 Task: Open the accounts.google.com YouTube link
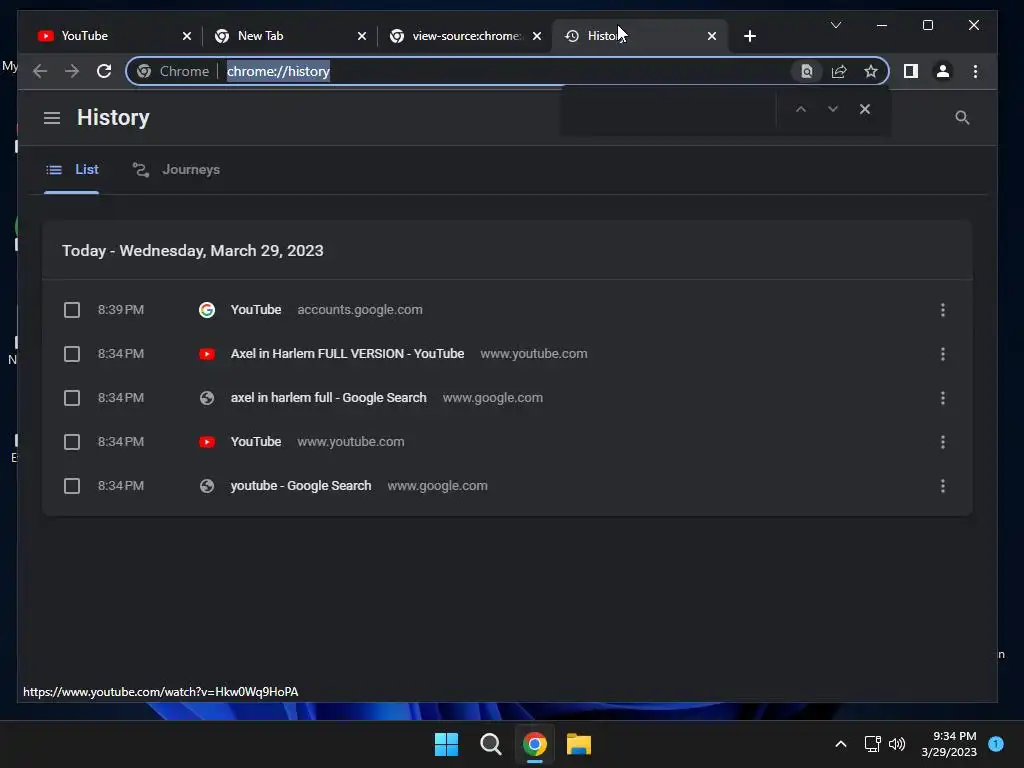(256, 310)
